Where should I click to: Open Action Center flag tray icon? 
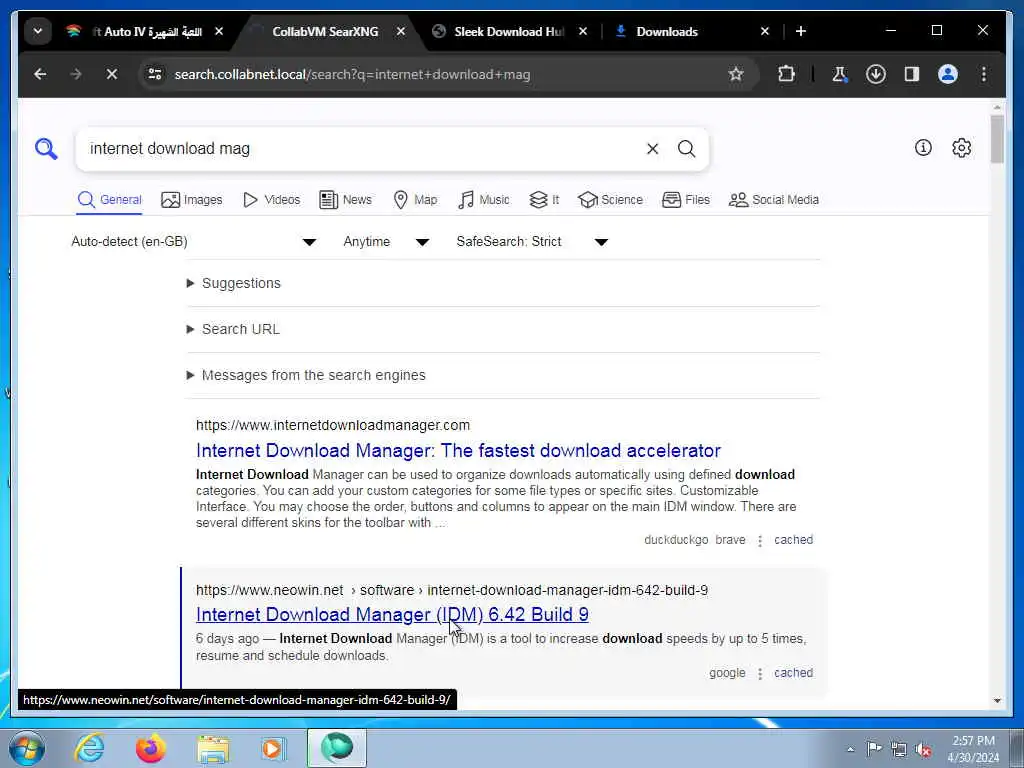874,748
